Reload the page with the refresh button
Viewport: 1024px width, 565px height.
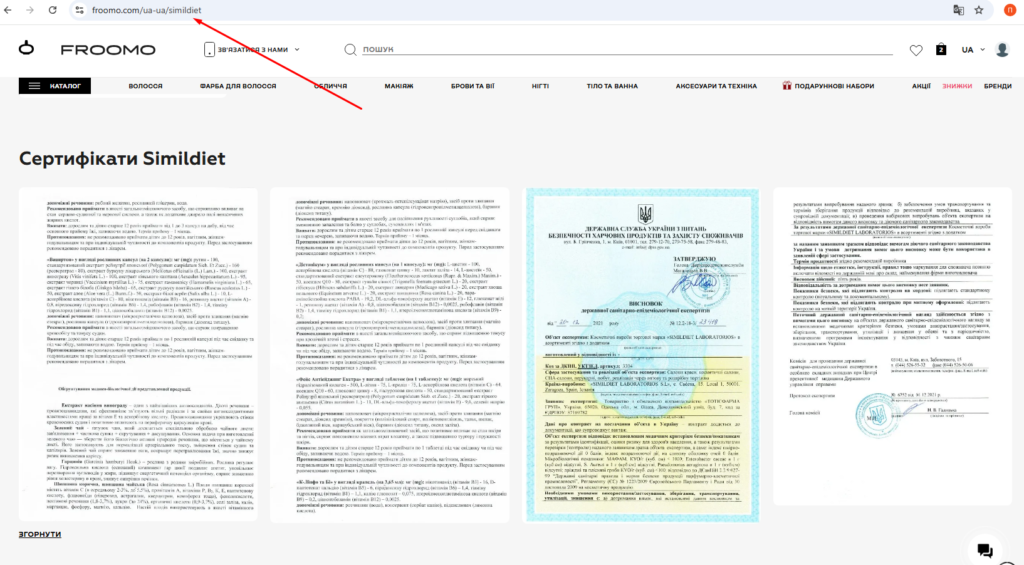coord(52,10)
